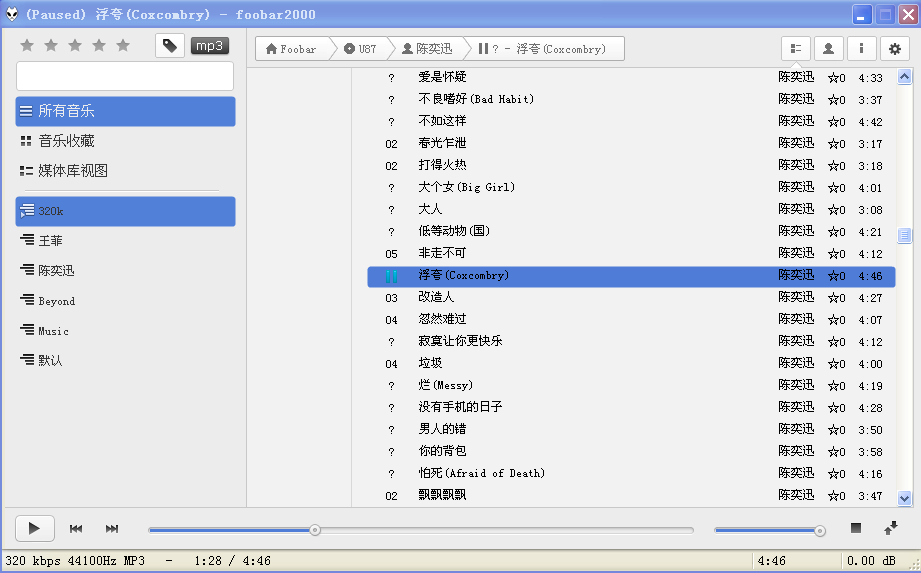The image size is (921, 573).
Task: Set rating to two stars
Action: 51,45
